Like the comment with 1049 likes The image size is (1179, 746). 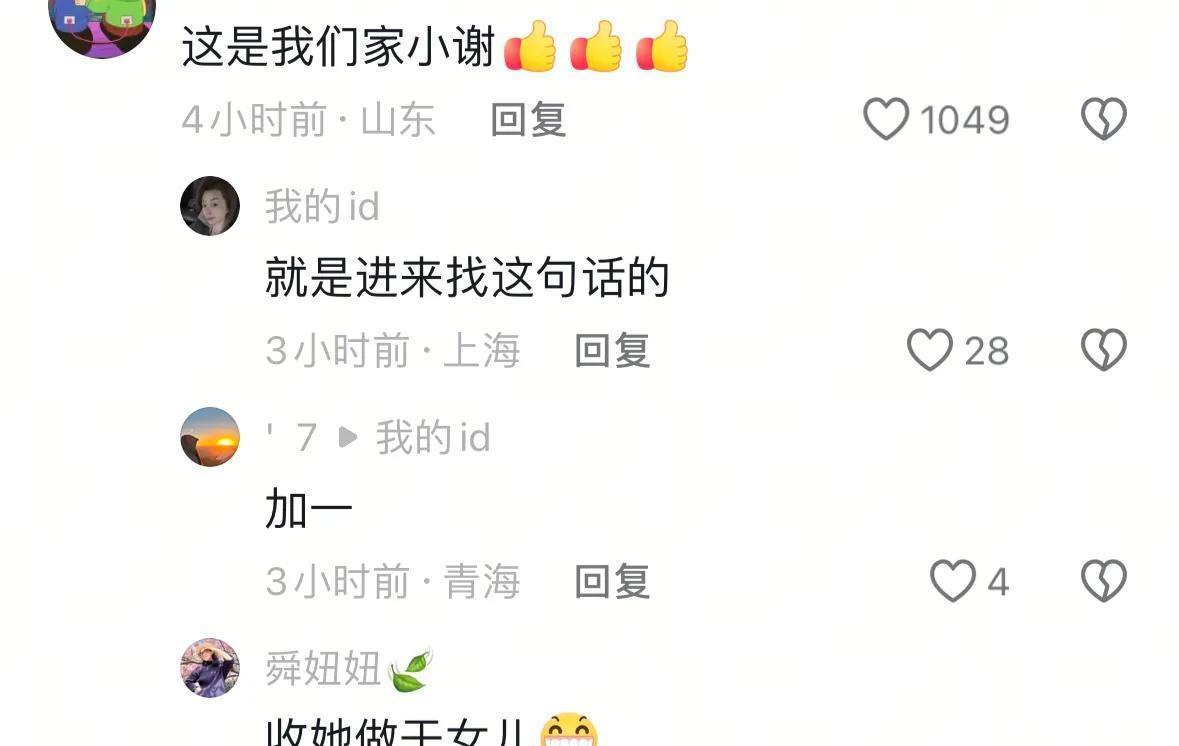click(x=886, y=119)
